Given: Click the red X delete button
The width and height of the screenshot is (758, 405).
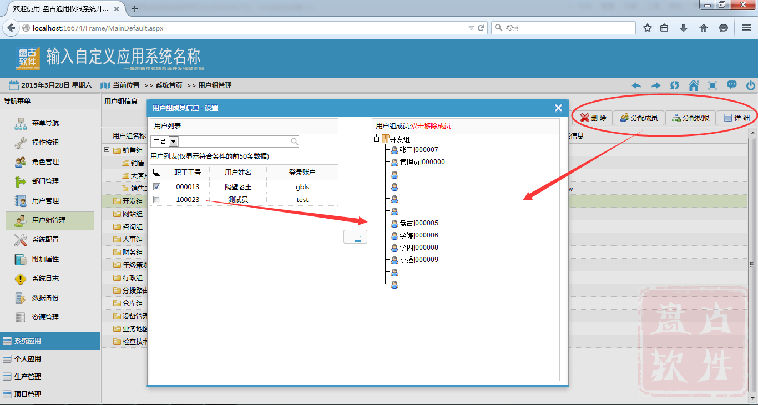Looking at the screenshot, I should tap(594, 117).
